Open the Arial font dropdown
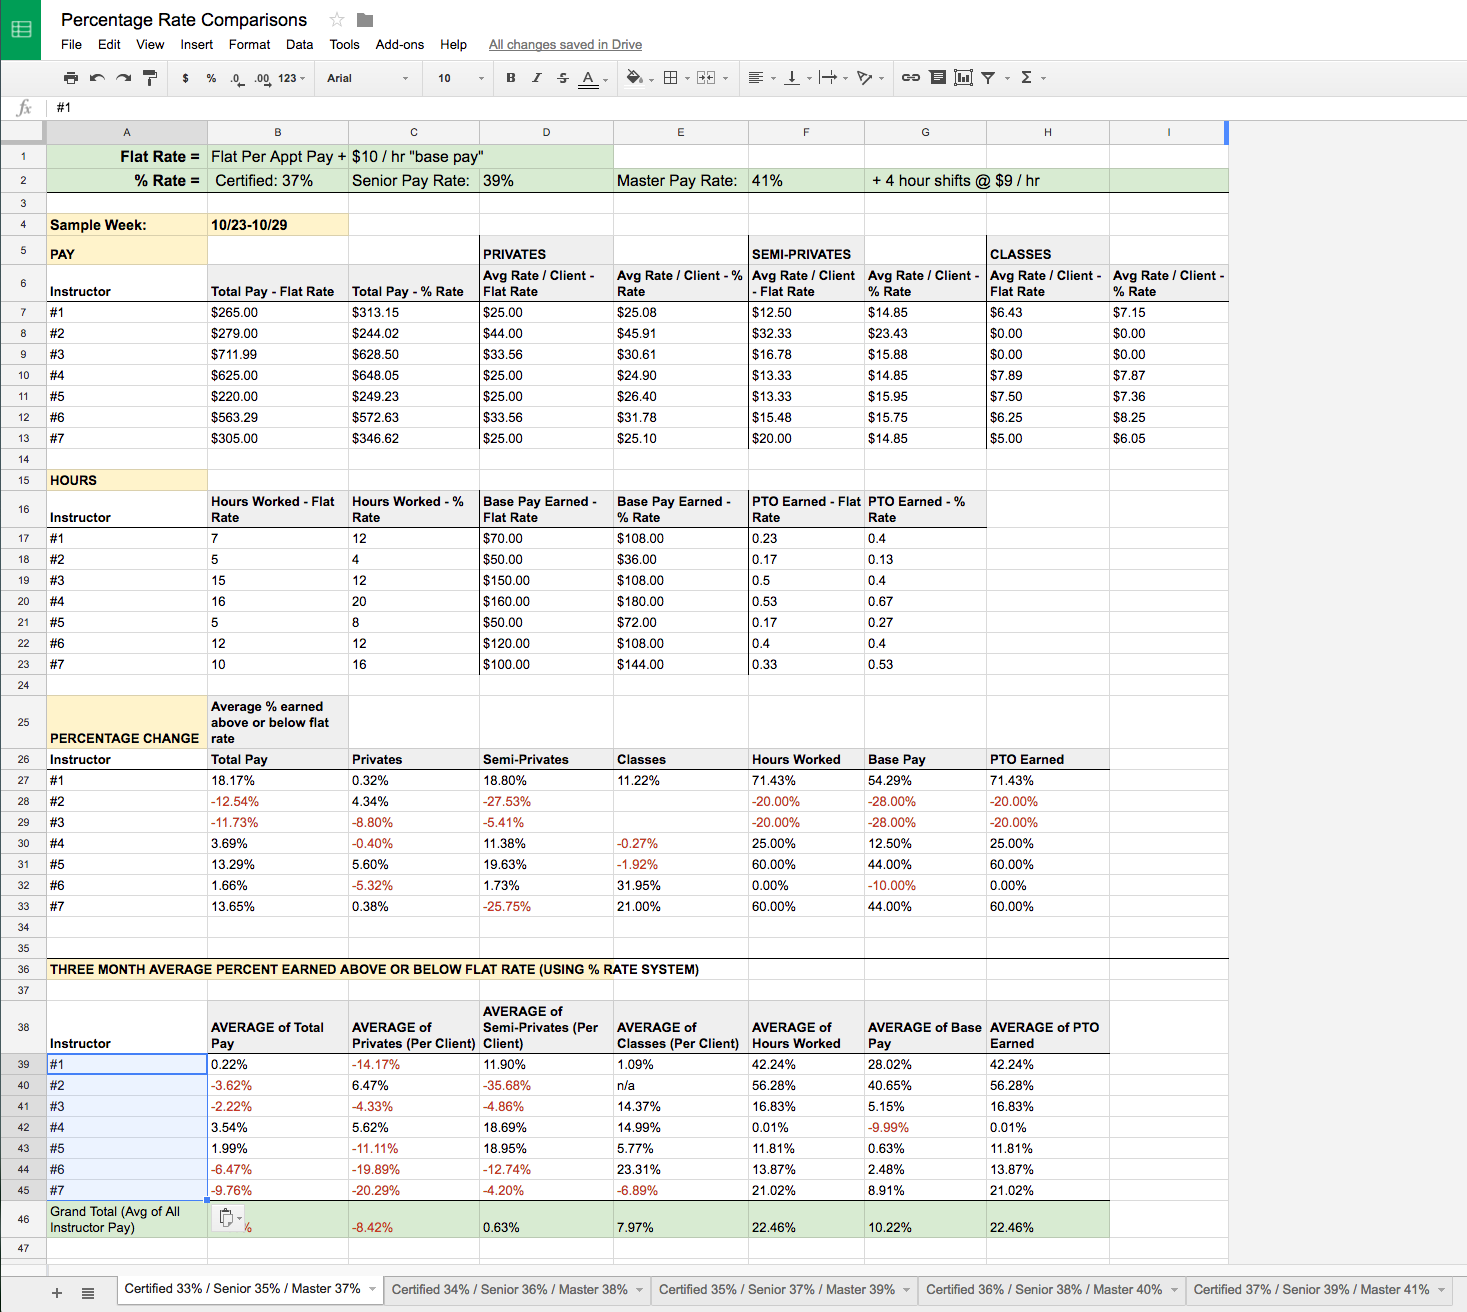 [368, 78]
